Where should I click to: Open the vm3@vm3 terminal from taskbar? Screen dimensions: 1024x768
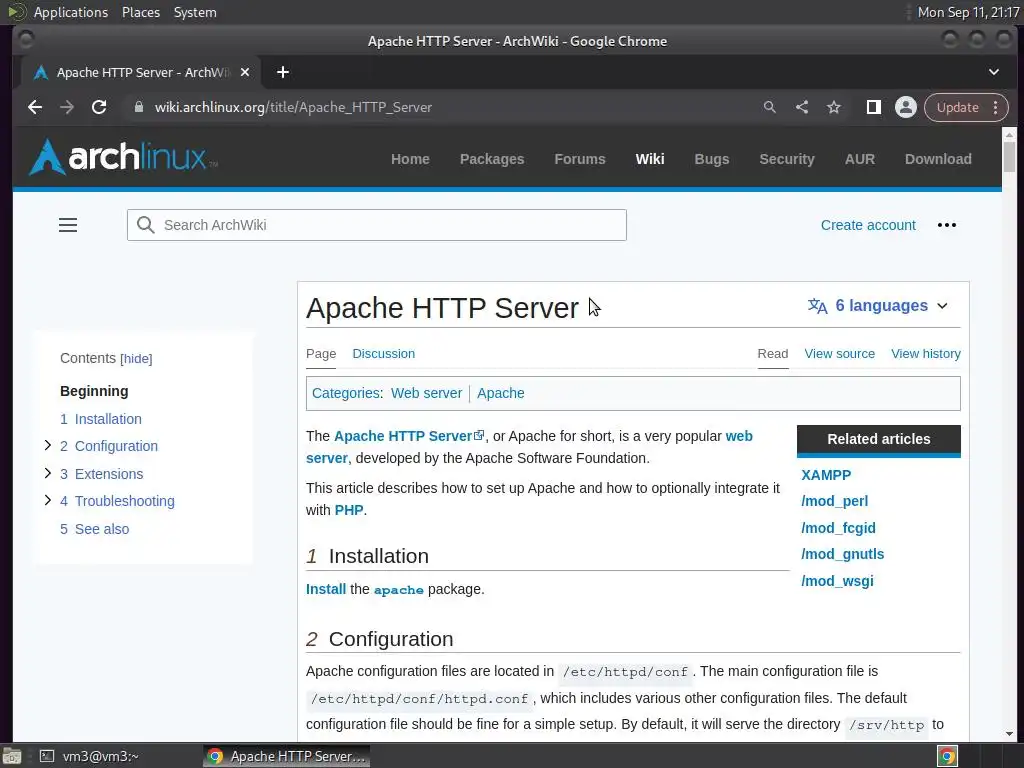(x=90, y=756)
